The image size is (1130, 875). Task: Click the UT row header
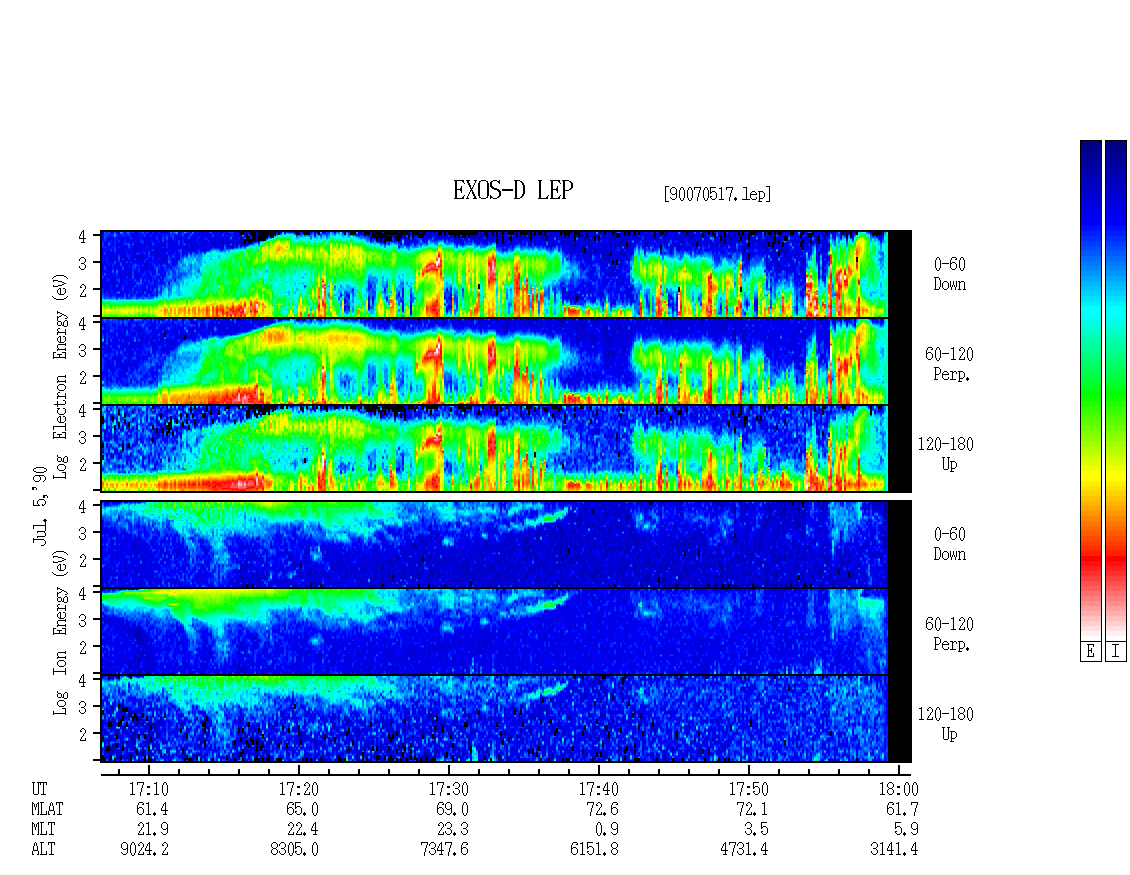click(x=39, y=789)
